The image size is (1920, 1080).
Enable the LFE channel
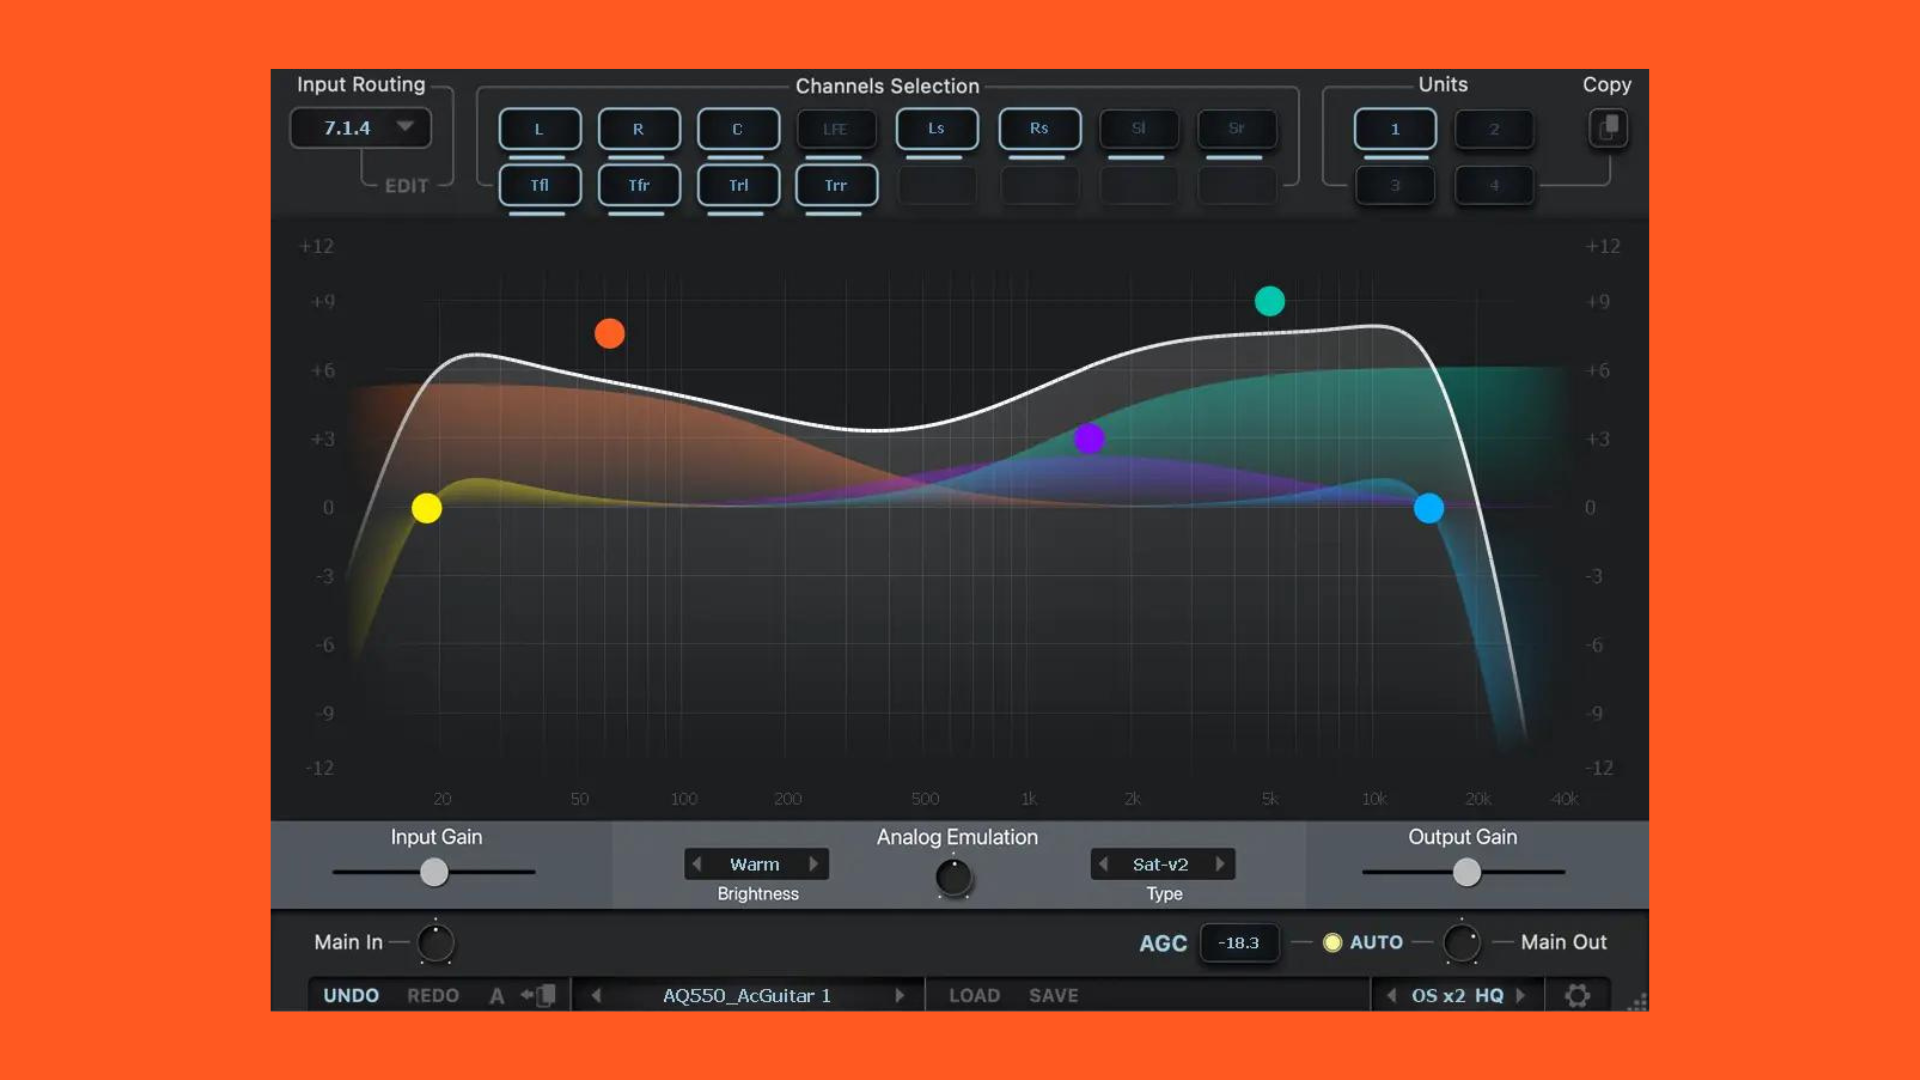[836, 128]
